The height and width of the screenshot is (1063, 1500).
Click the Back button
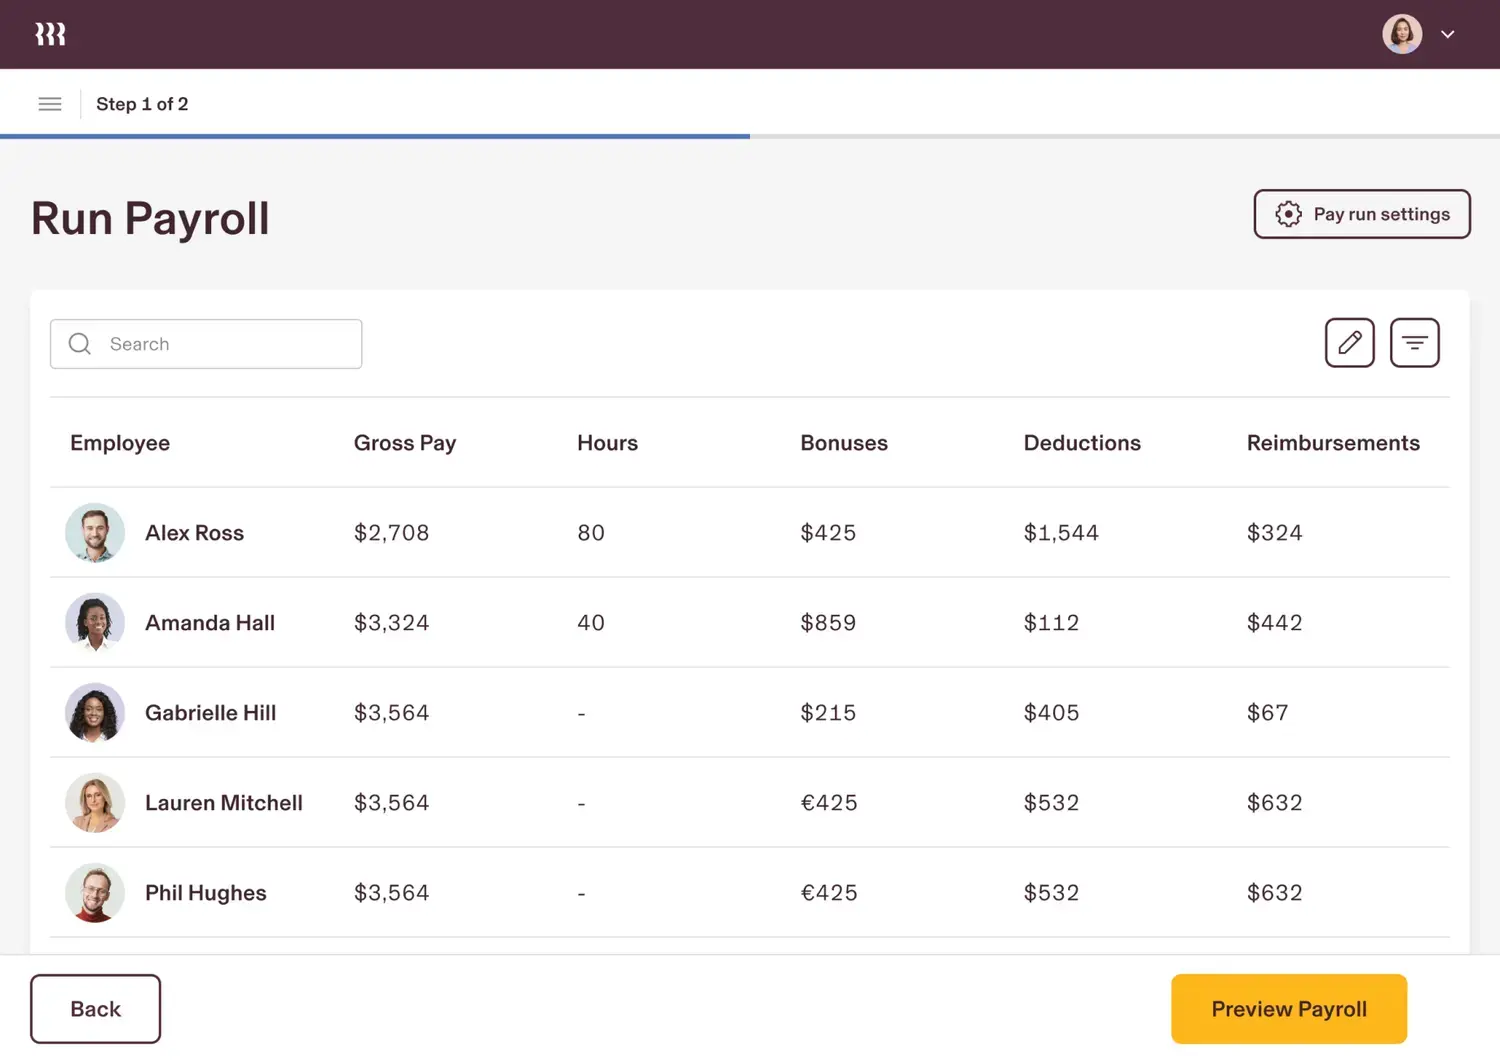(95, 1008)
